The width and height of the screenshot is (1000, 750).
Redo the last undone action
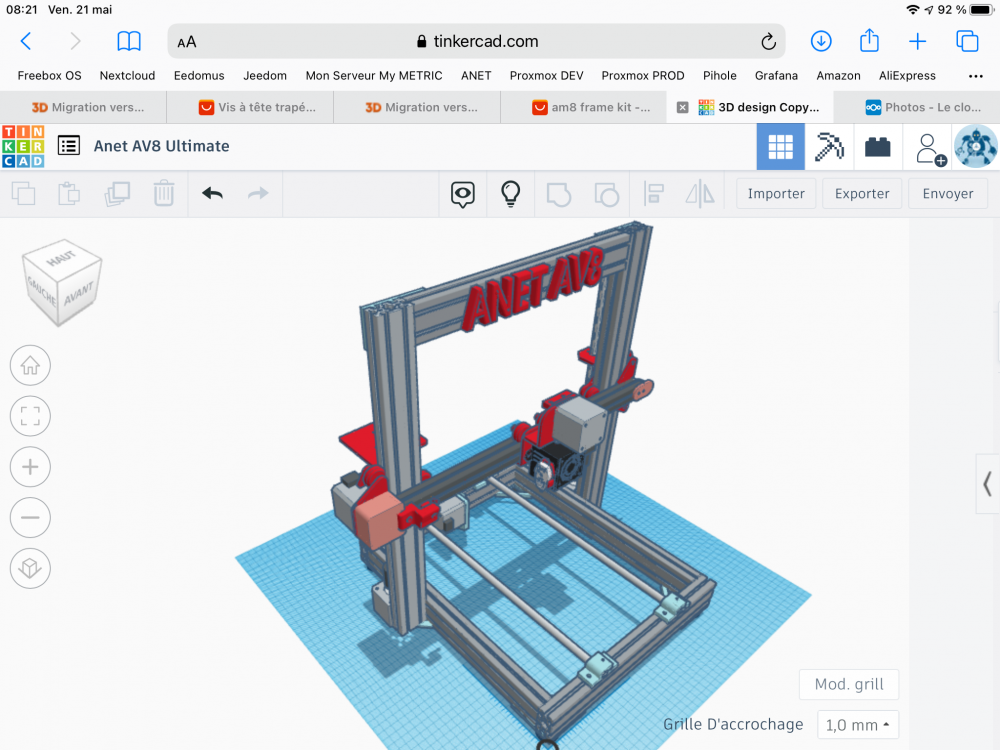point(258,193)
